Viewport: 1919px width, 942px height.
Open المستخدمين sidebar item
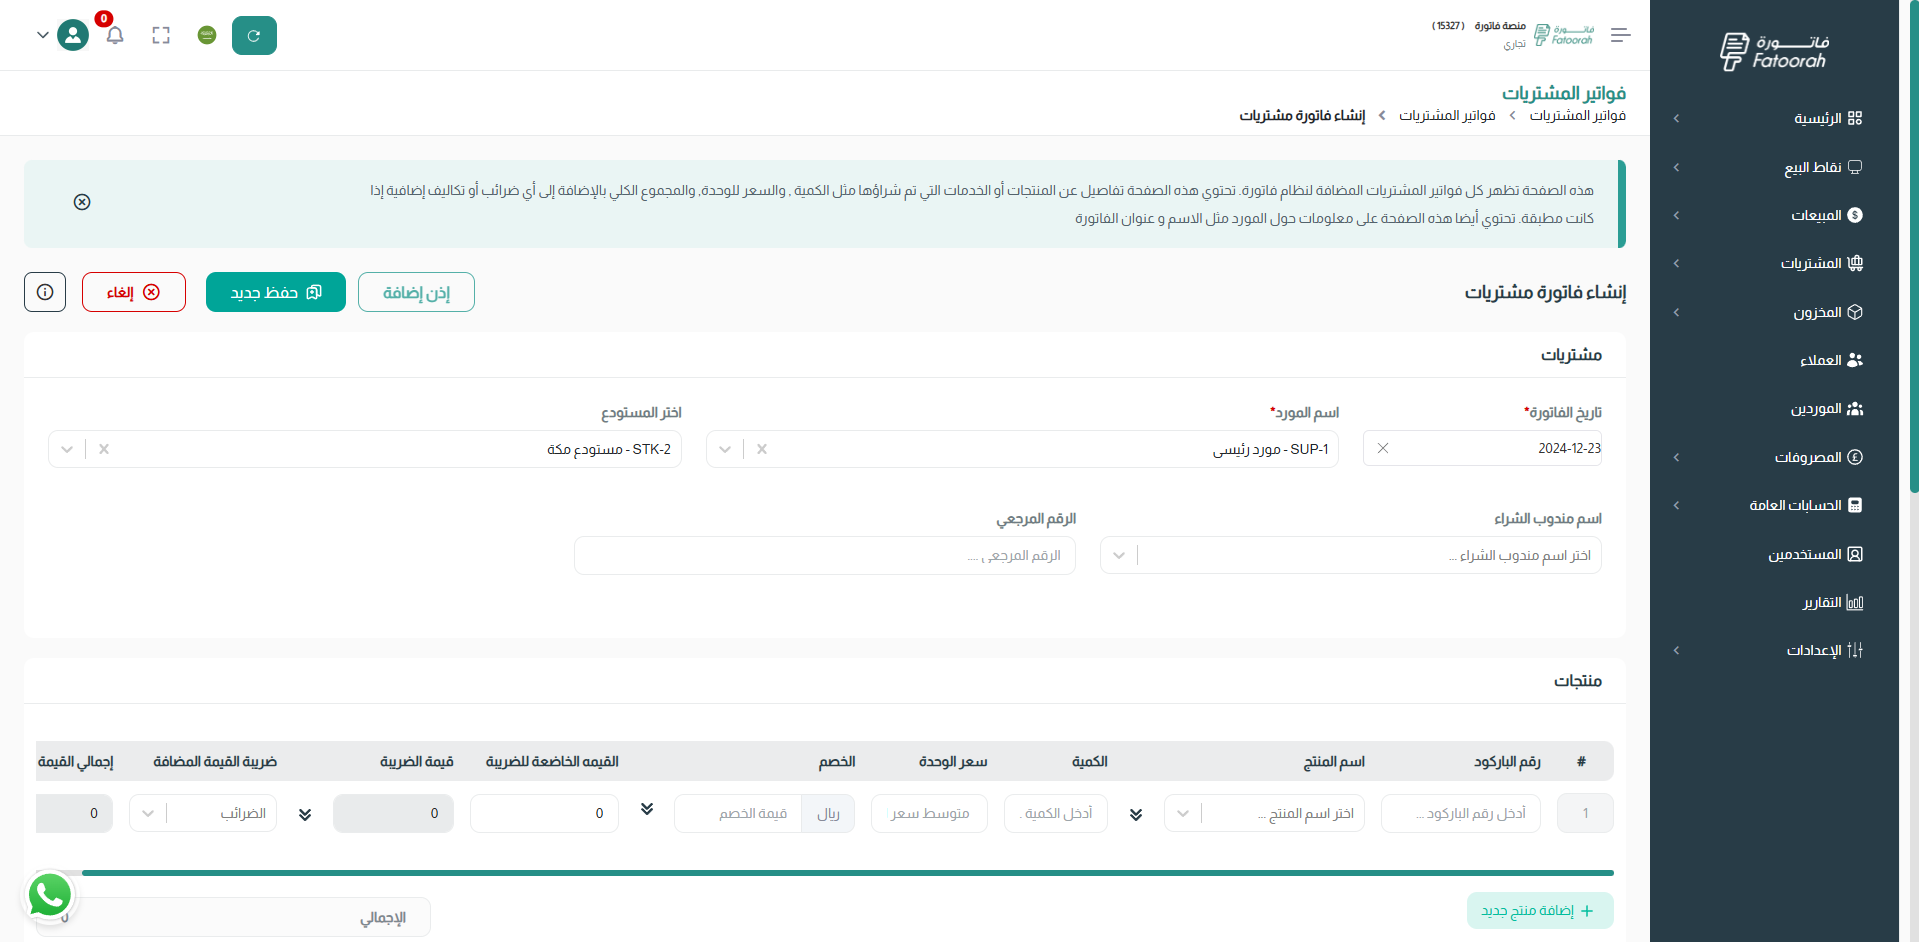[x=1815, y=554]
